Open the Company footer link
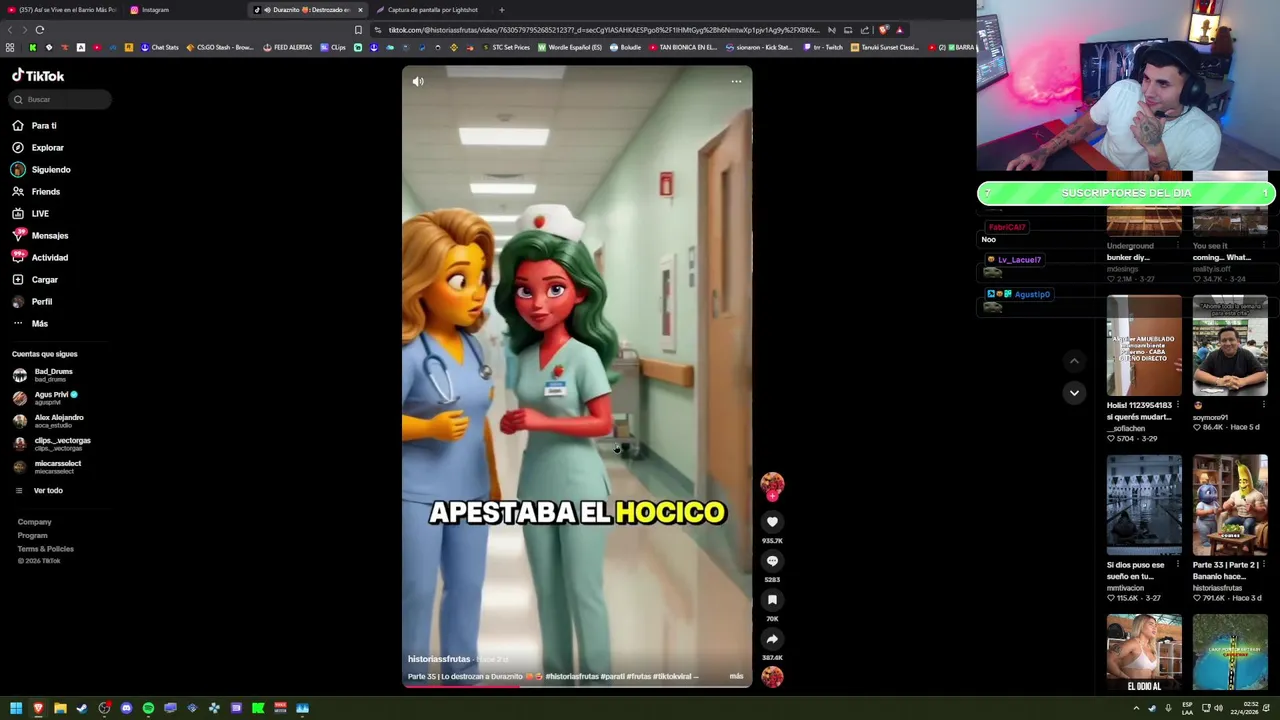The image size is (1280, 720). click(x=34, y=522)
